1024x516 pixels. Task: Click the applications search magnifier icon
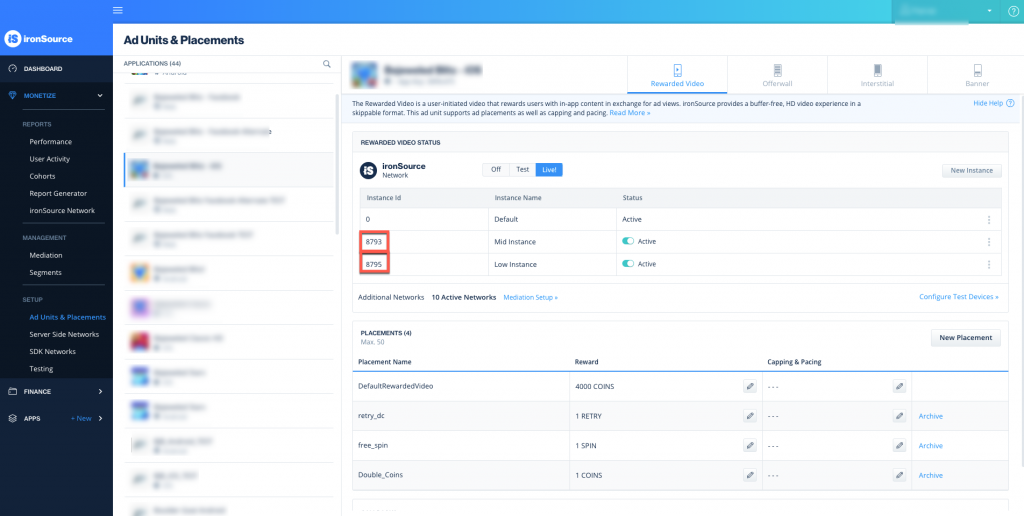[x=327, y=64]
